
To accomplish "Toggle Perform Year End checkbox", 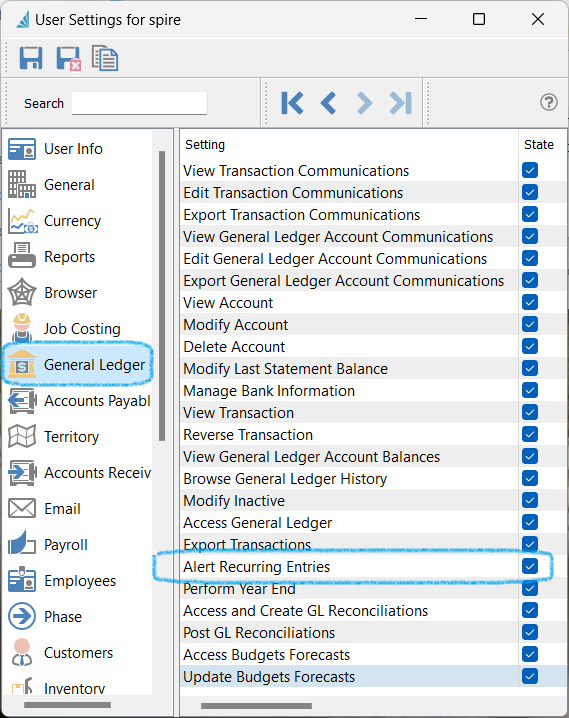I will point(530,588).
